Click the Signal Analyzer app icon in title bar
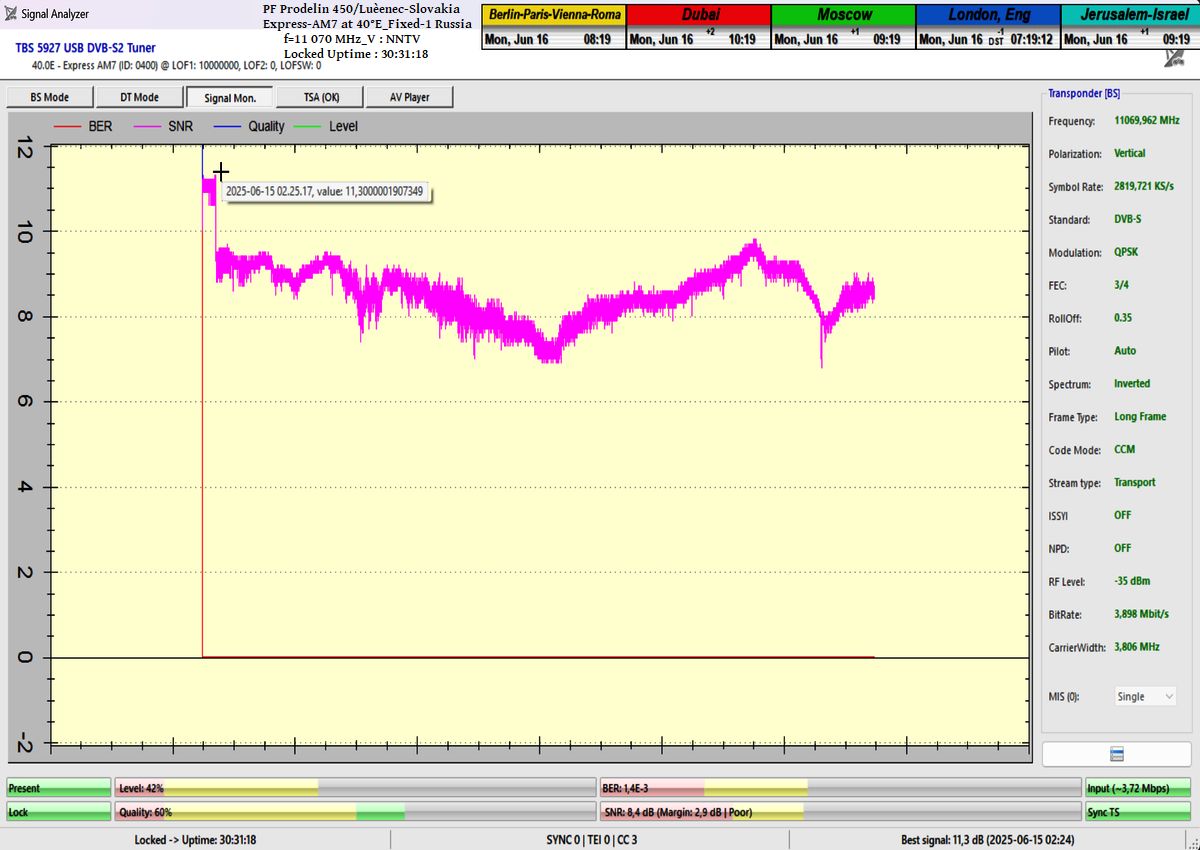 point(11,14)
